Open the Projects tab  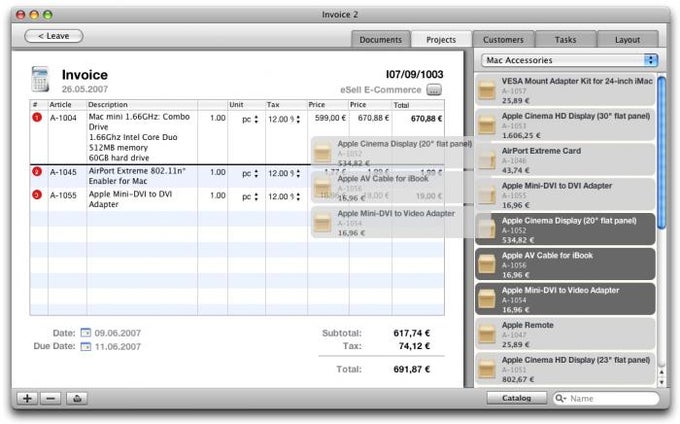441,39
